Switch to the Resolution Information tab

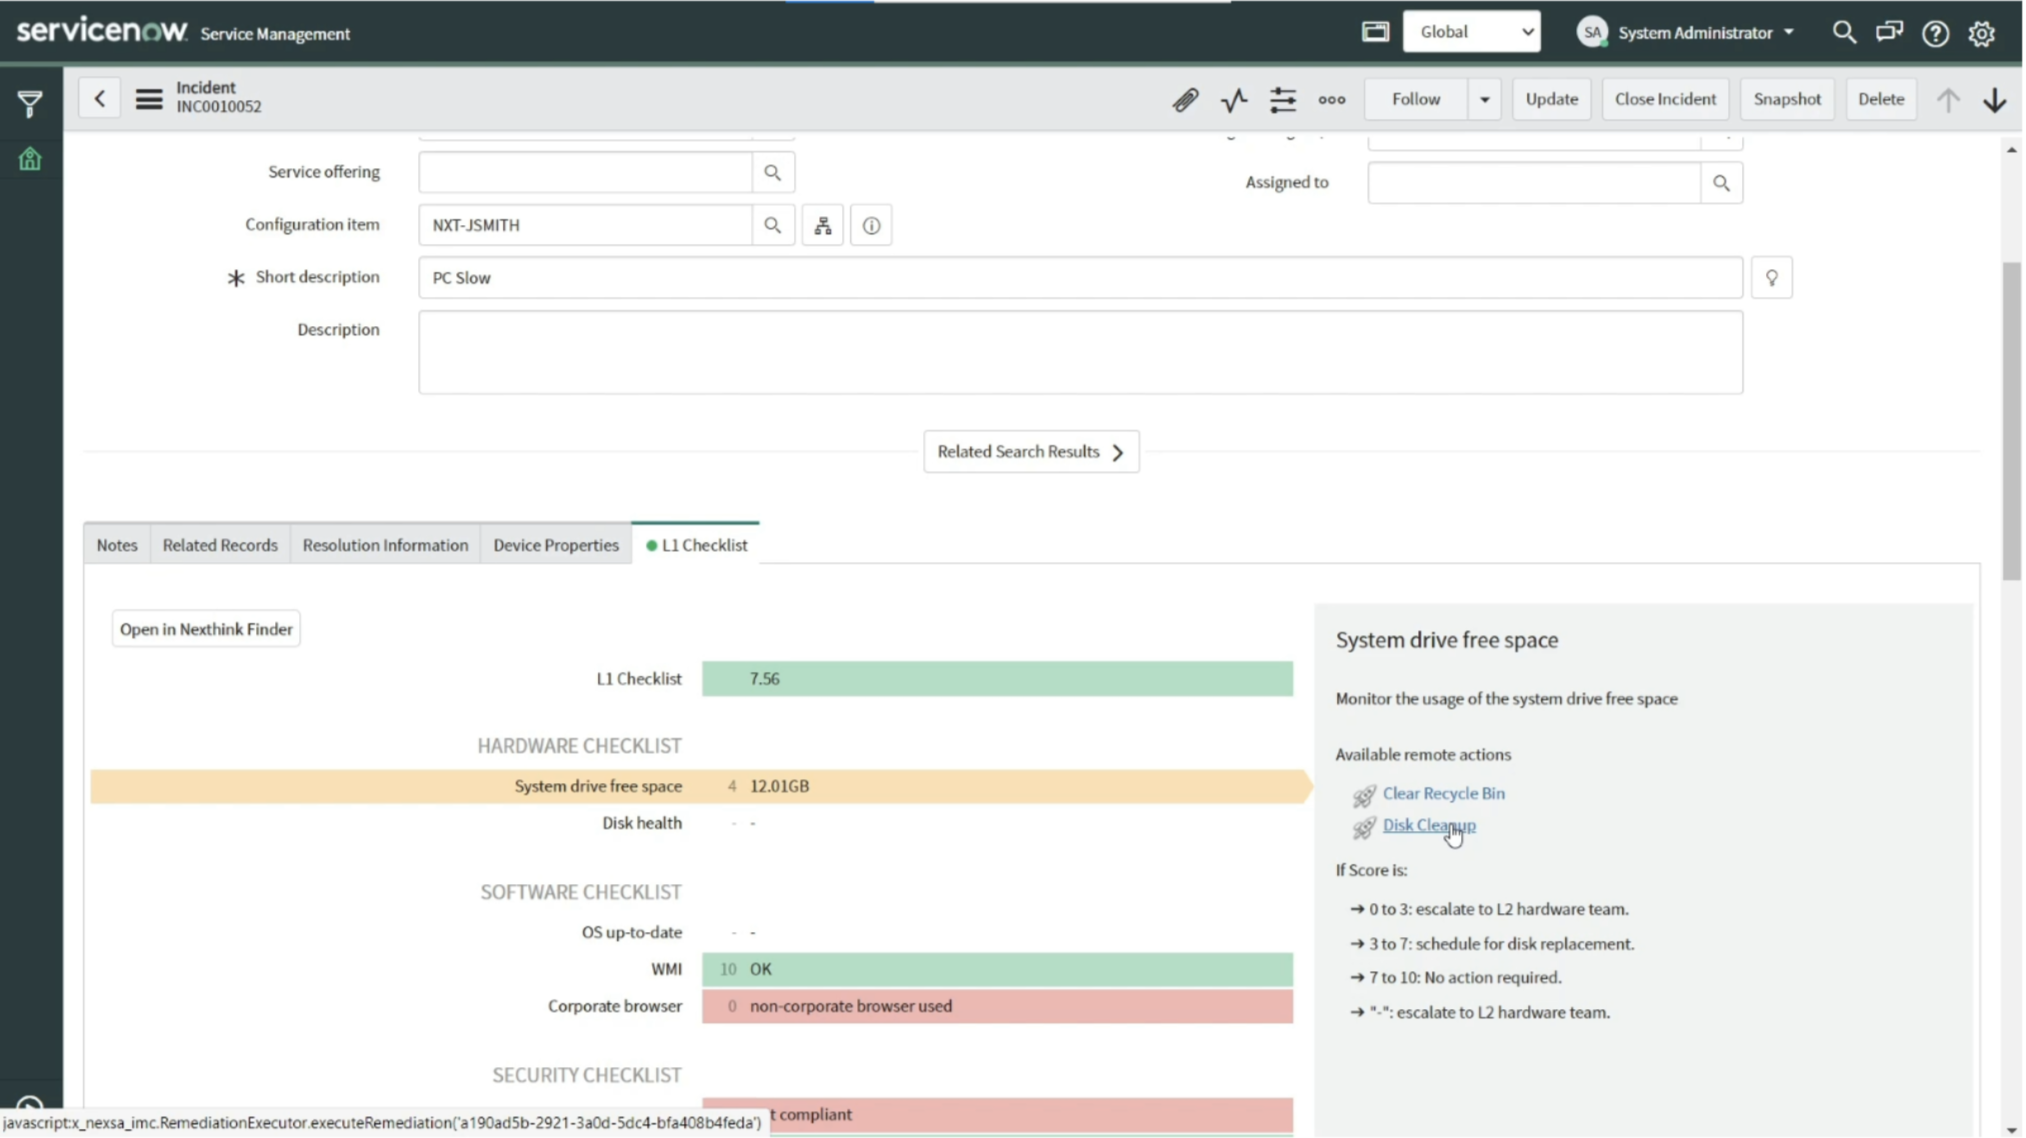[385, 545]
